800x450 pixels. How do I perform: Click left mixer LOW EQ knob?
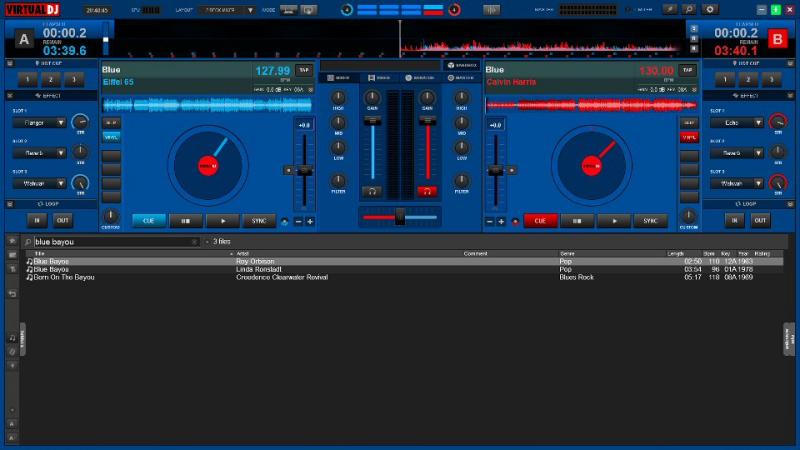[x=338, y=147]
